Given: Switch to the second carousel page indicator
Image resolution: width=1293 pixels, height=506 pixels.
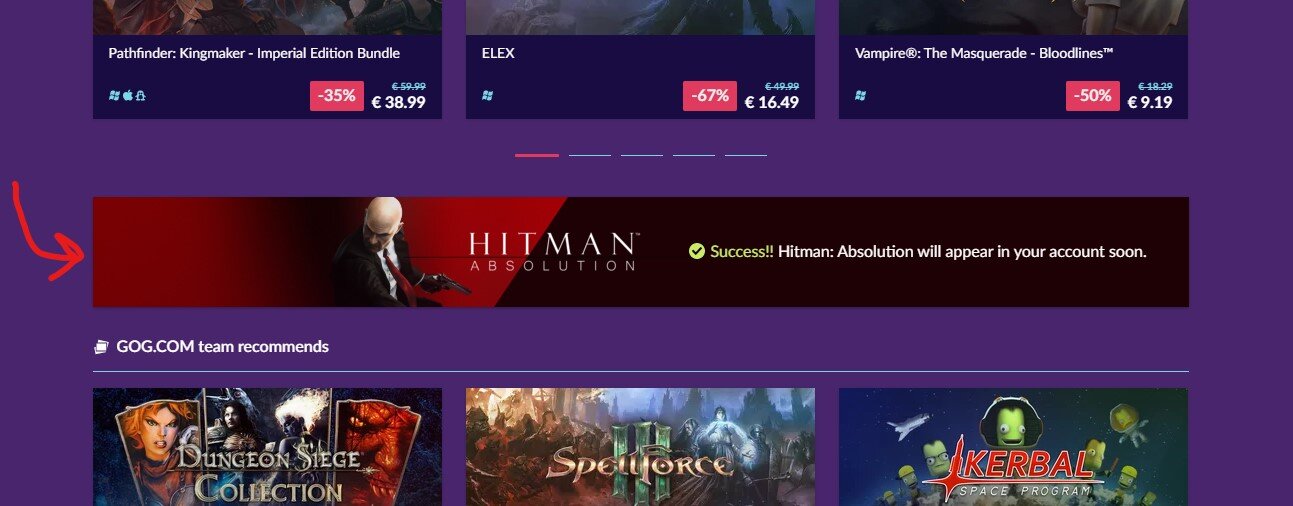Looking at the screenshot, I should pyautogui.click(x=590, y=155).
